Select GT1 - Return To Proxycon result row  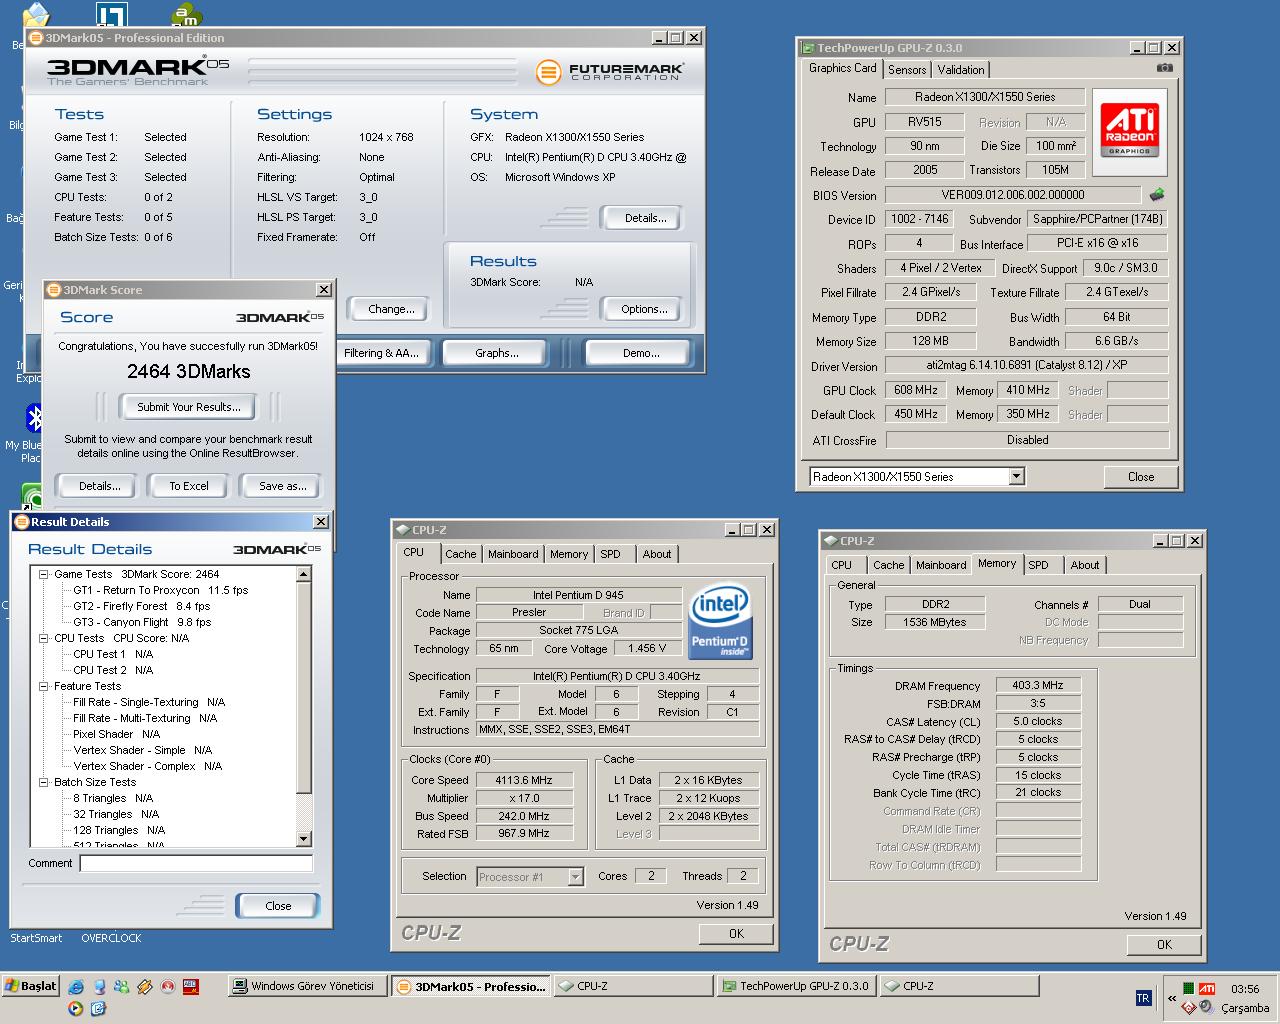[x=161, y=590]
